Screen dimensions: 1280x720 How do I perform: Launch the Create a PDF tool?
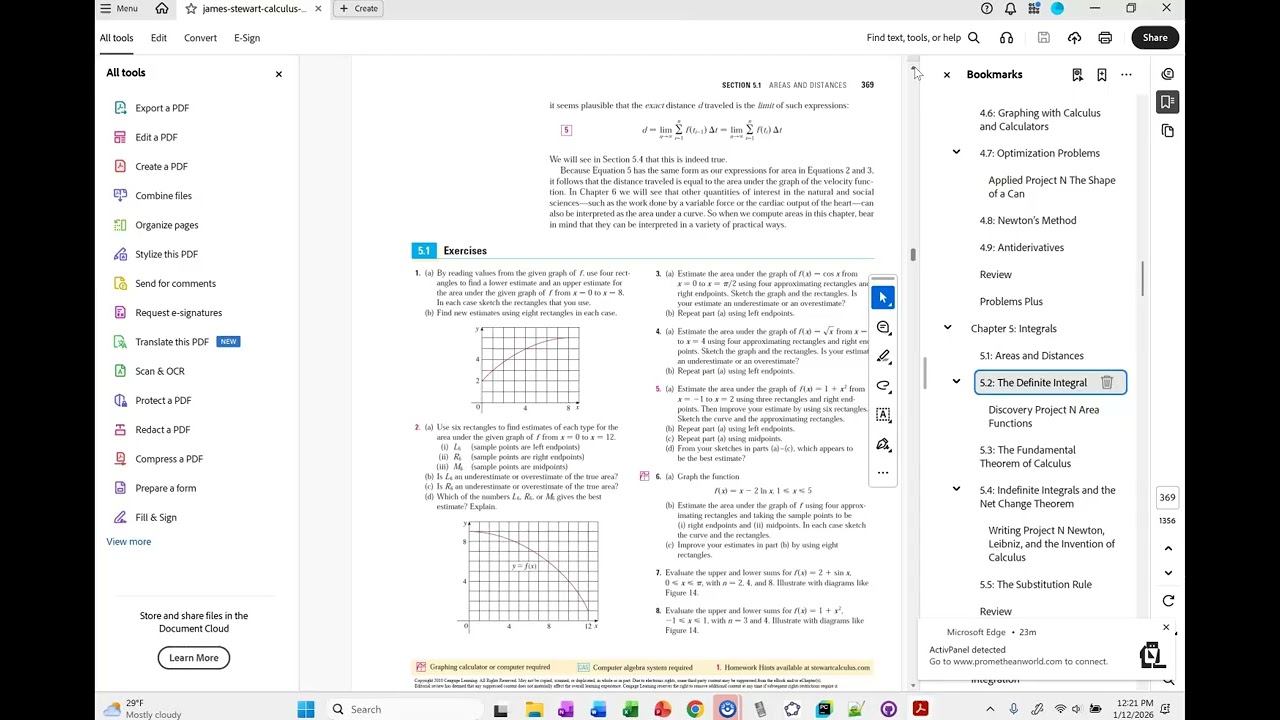161,166
